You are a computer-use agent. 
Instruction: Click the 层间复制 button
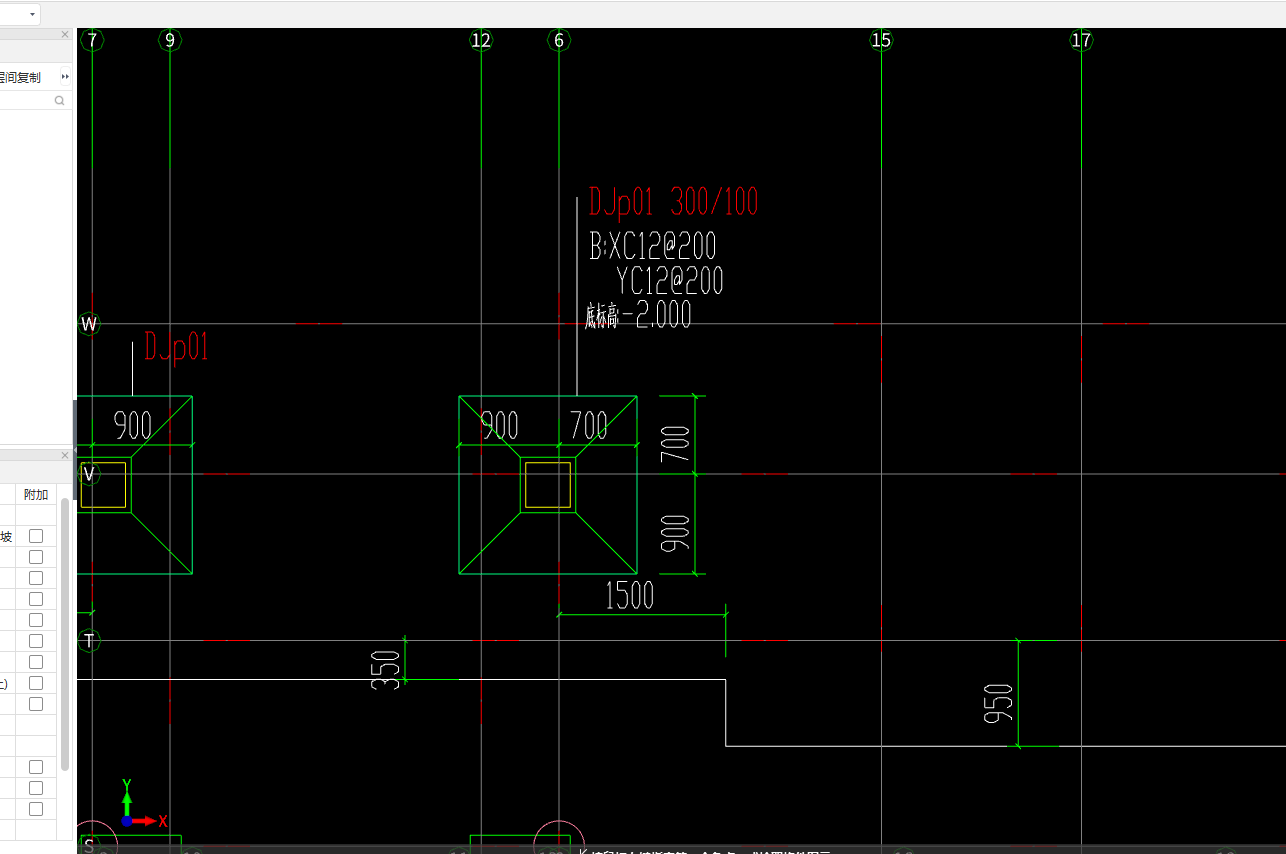(20, 77)
